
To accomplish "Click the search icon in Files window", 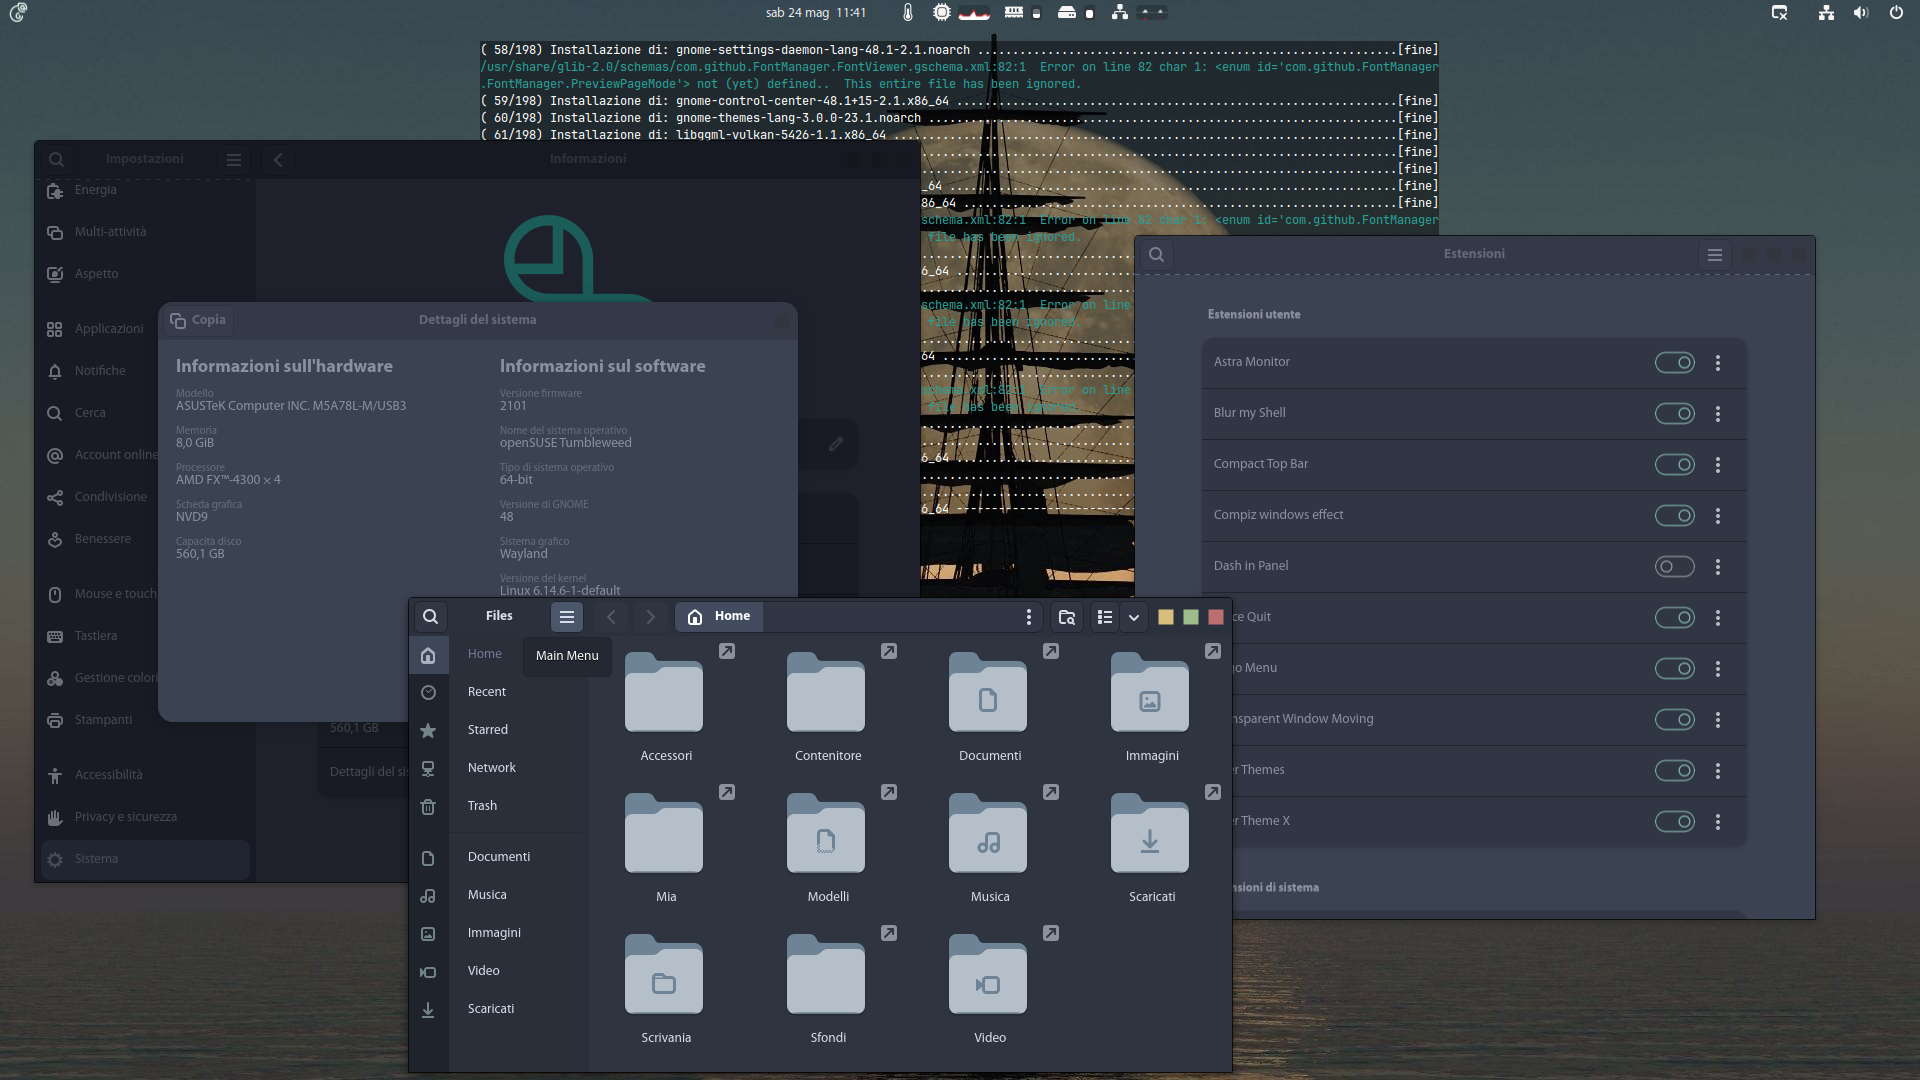I will [430, 617].
